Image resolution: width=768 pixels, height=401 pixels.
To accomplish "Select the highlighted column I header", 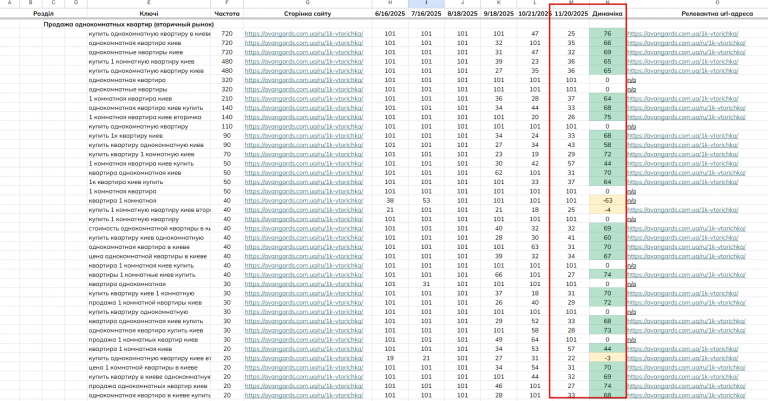I will point(426,3).
